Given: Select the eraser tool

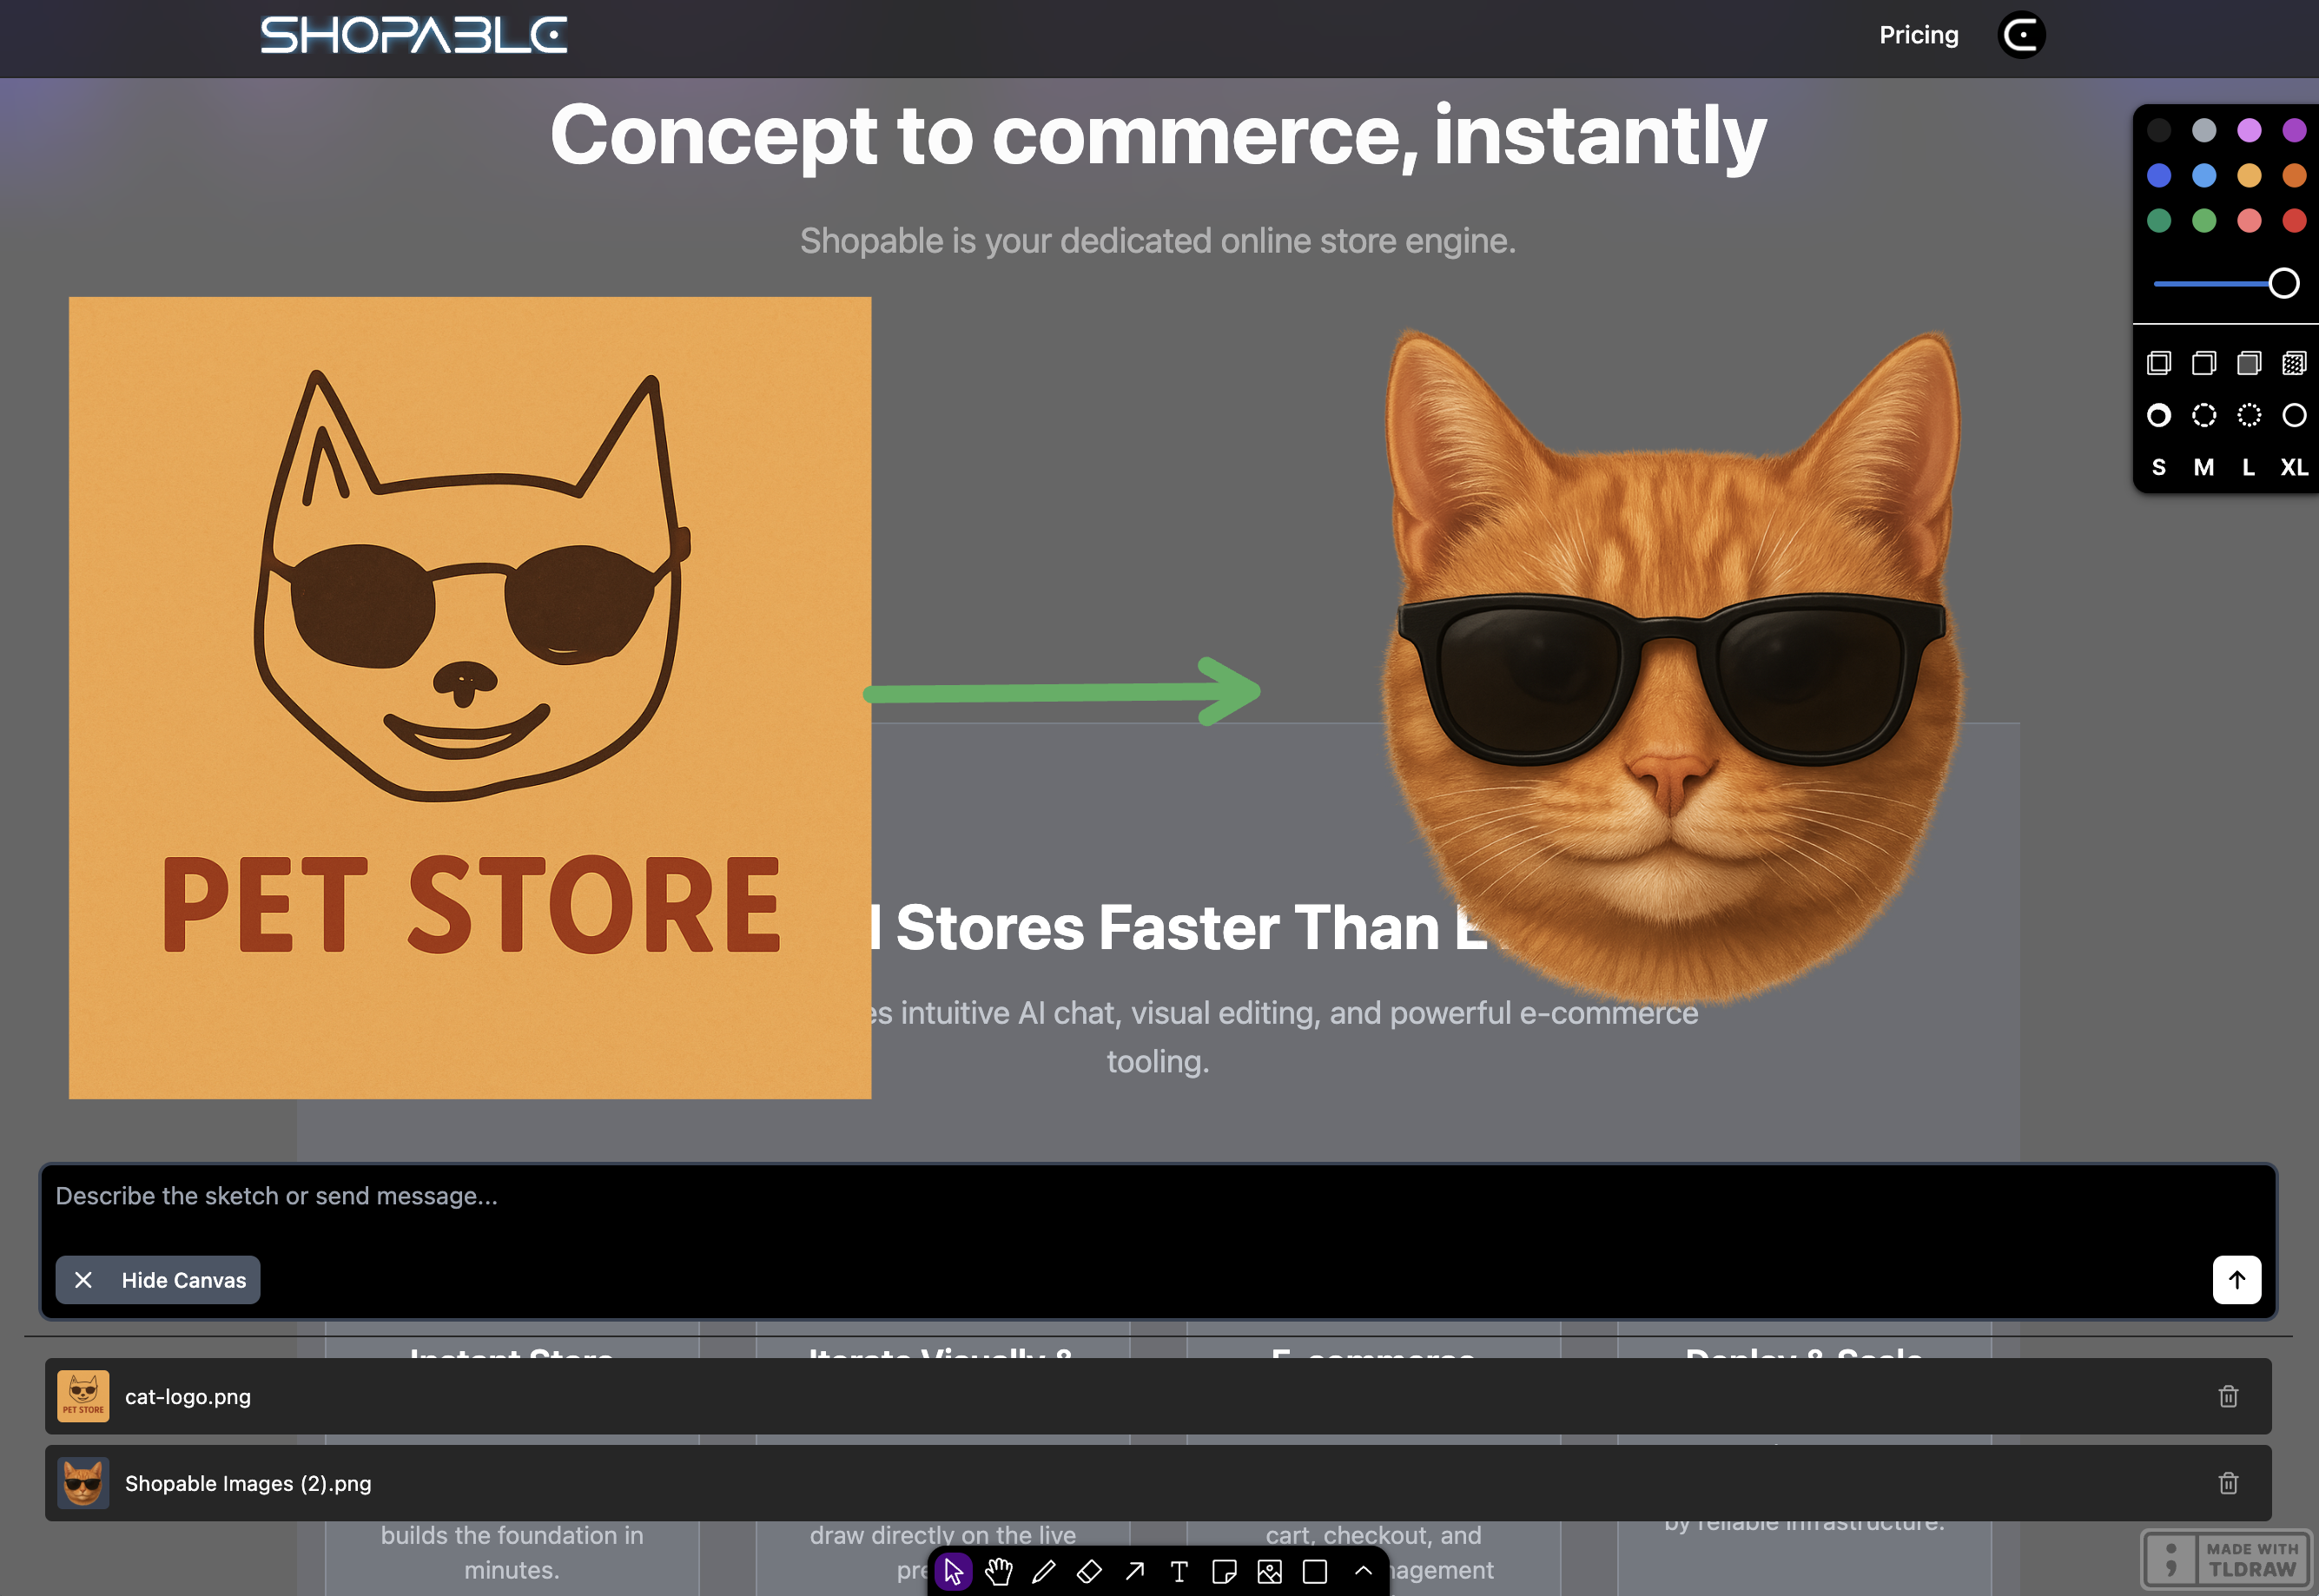Looking at the screenshot, I should 1089,1572.
